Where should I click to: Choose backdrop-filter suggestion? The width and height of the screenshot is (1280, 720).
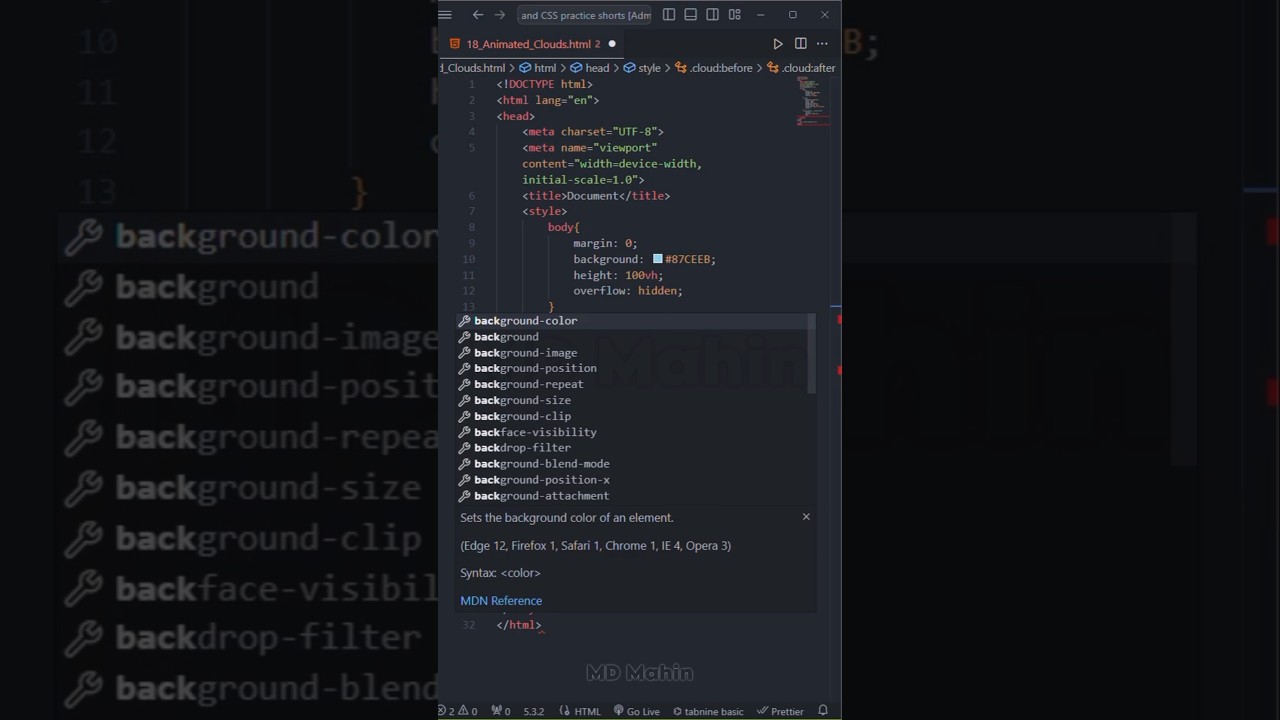[635, 448]
